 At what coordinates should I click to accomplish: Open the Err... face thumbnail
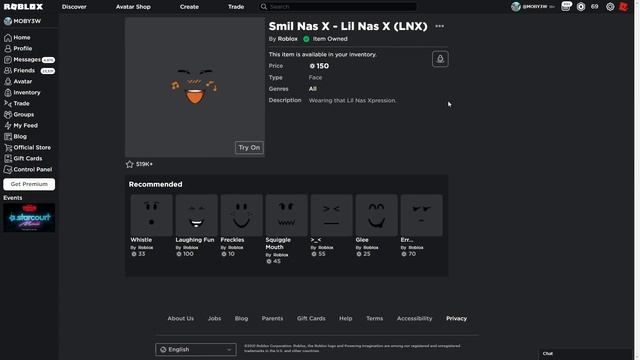pyautogui.click(x=421, y=215)
